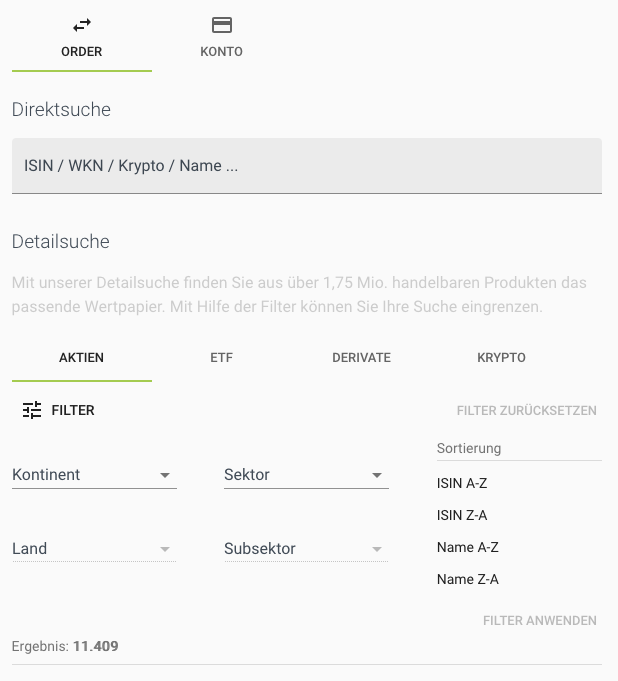Focus the ISIN / WKN search field
Image resolution: width=618 pixels, height=681 pixels.
(306, 166)
